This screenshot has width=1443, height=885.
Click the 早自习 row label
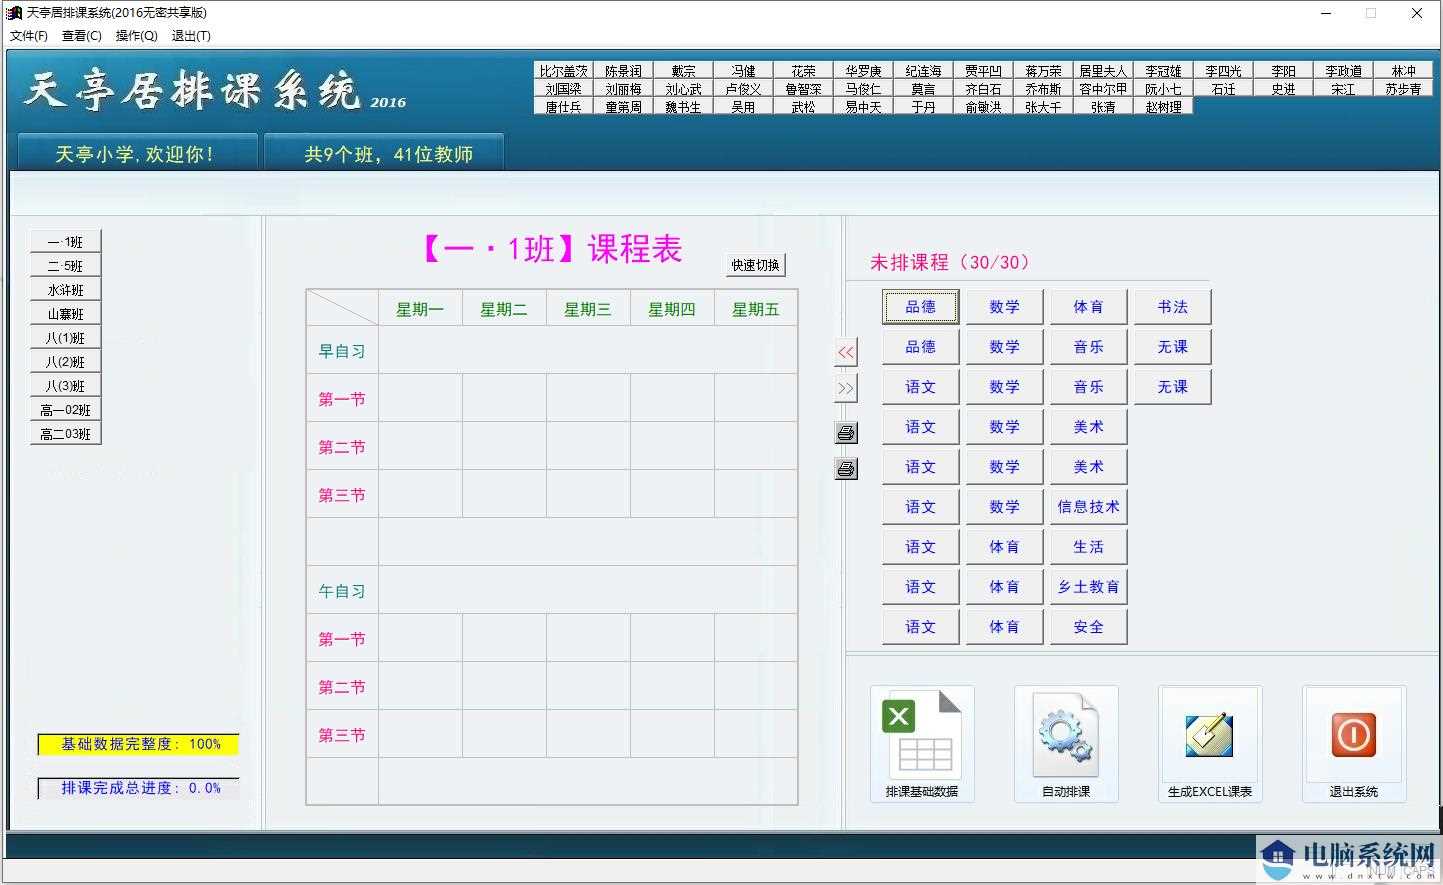[x=342, y=351]
